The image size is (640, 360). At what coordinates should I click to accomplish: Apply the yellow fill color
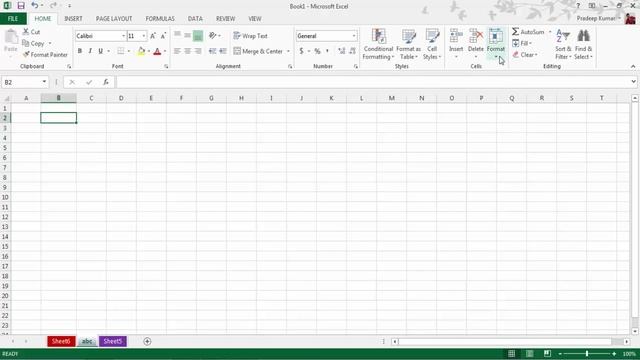[141, 51]
